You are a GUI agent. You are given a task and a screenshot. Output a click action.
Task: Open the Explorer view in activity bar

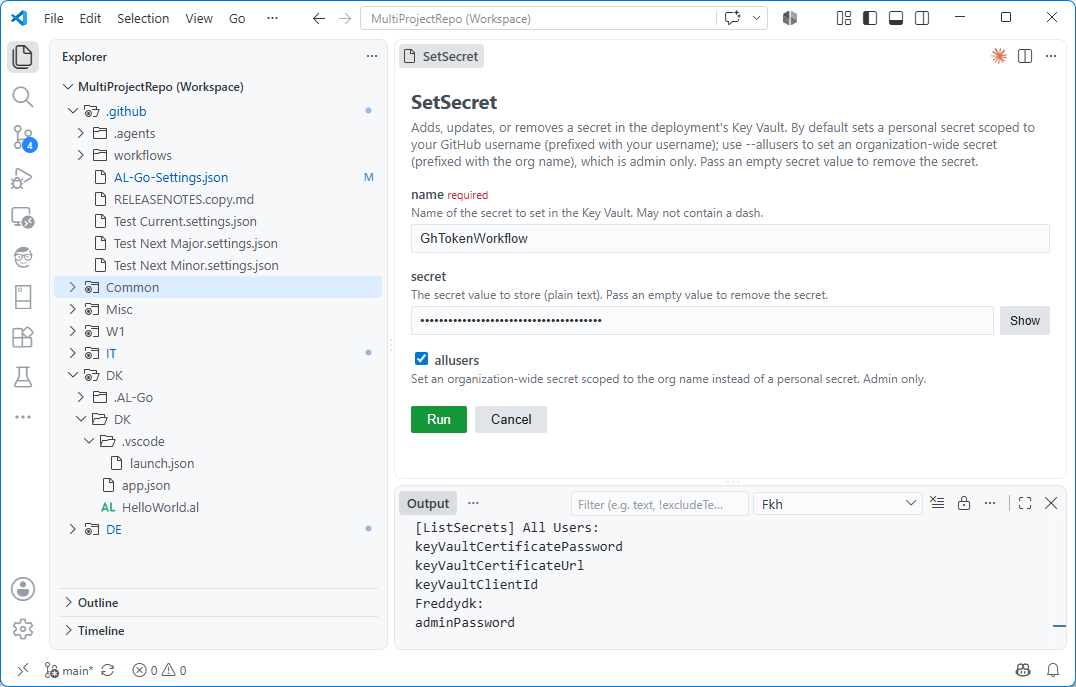click(23, 56)
